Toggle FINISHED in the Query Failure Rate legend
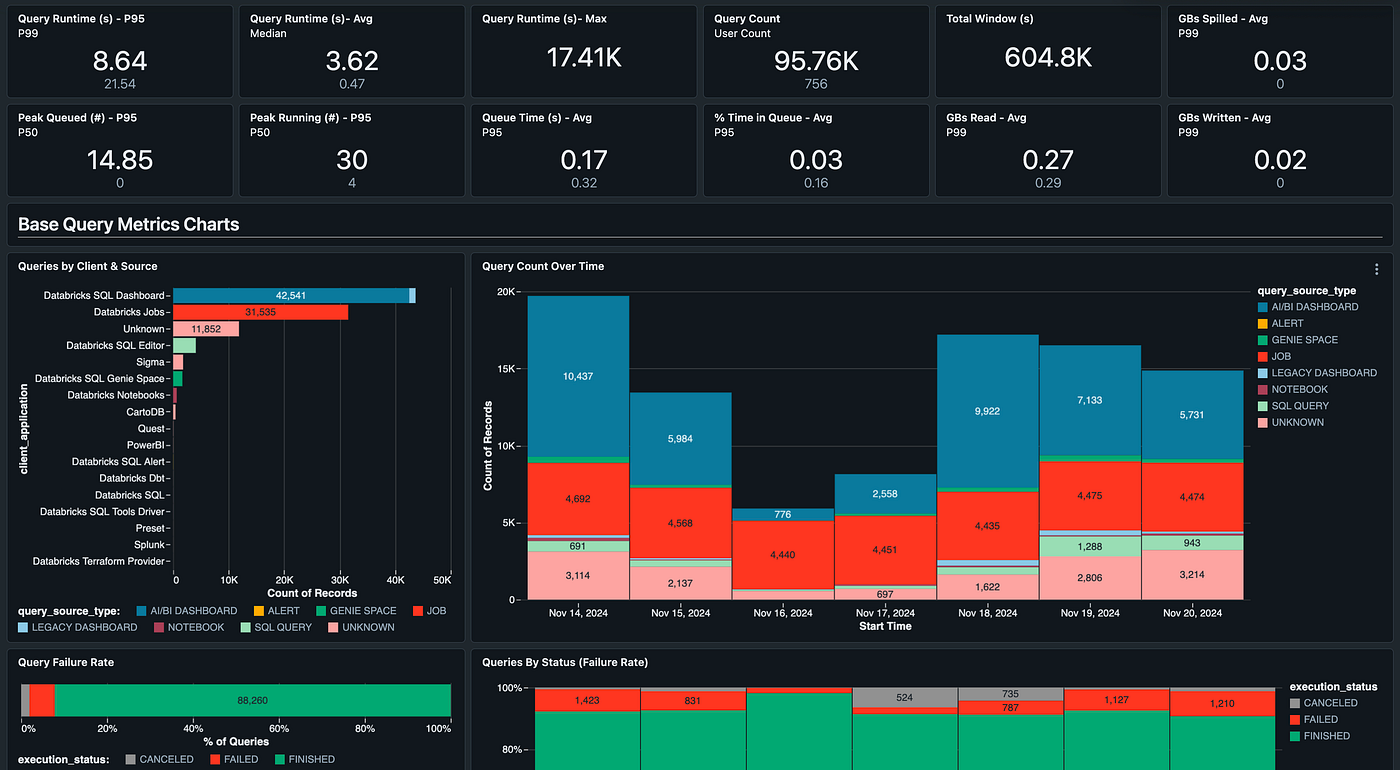This screenshot has width=1400, height=770. (305, 759)
